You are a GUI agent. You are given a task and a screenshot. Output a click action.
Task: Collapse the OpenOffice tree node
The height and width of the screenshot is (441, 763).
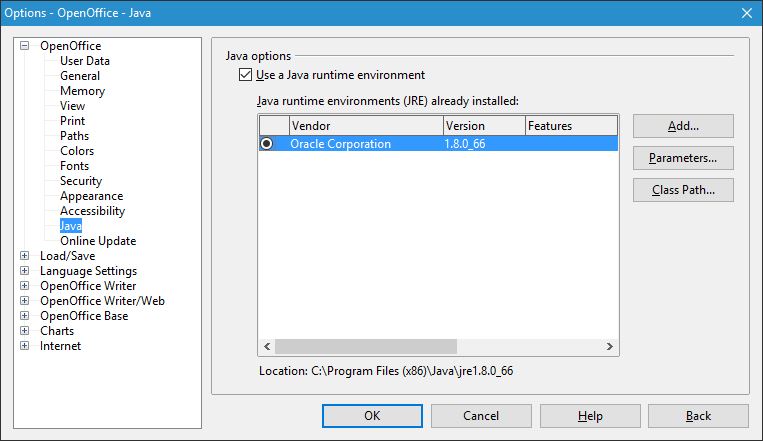coord(25,46)
